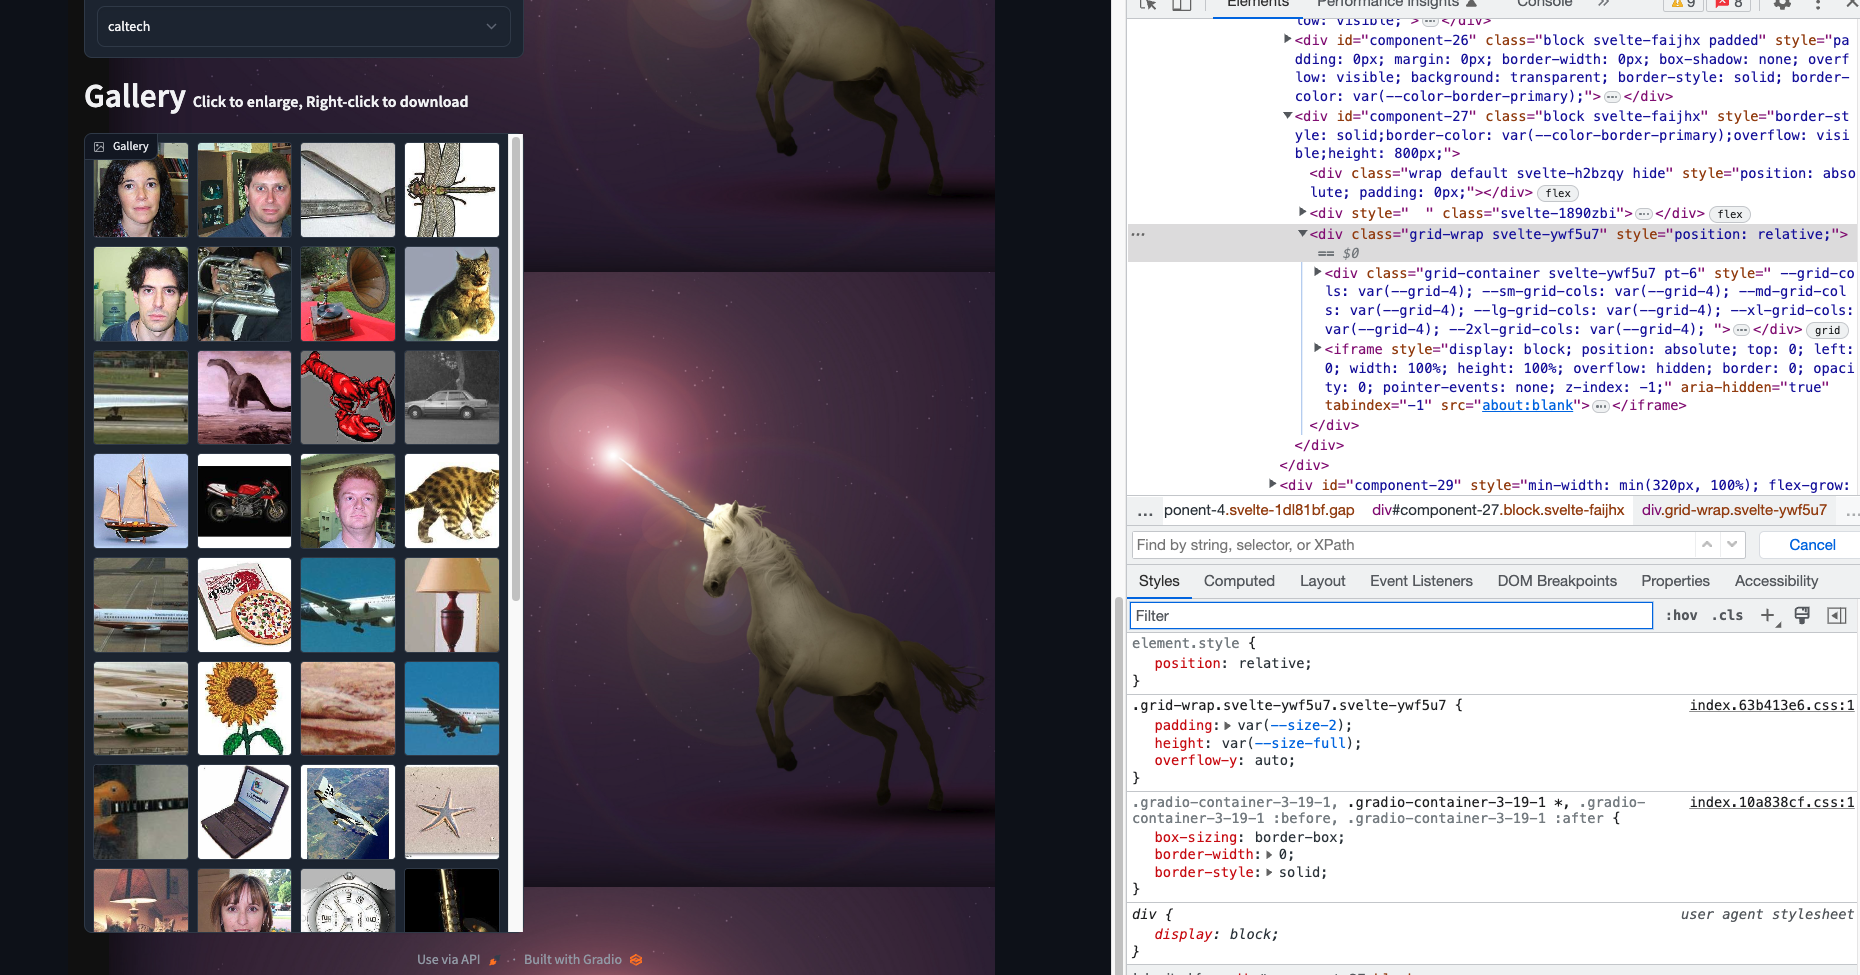Toggle the device toolbar icon in DevTools
This screenshot has width=1860, height=975.
(x=1181, y=4)
